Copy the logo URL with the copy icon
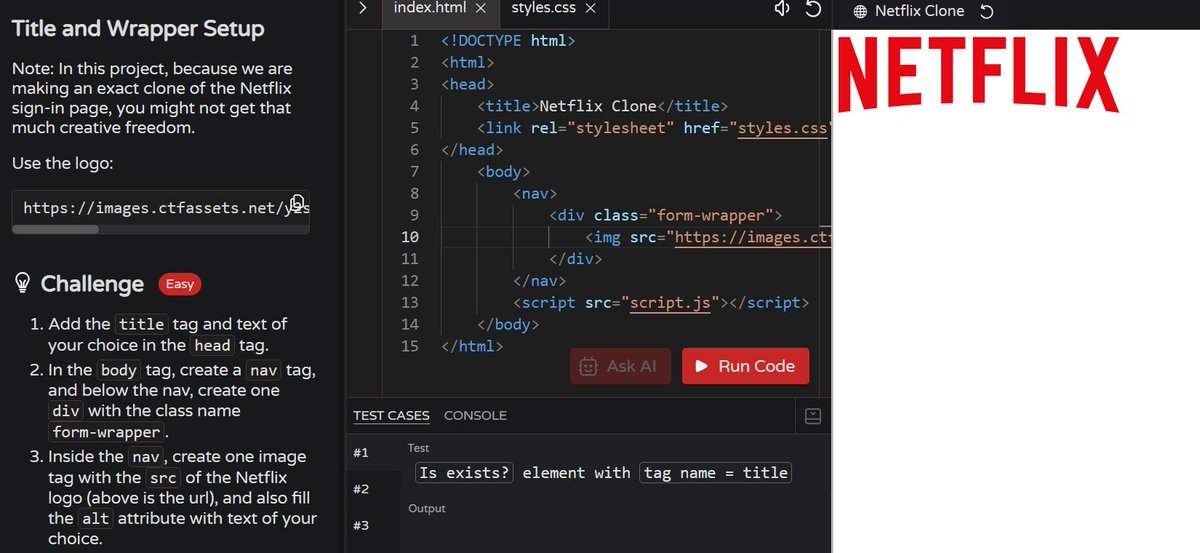Screen dimensions: 1200x553 (x=297, y=202)
